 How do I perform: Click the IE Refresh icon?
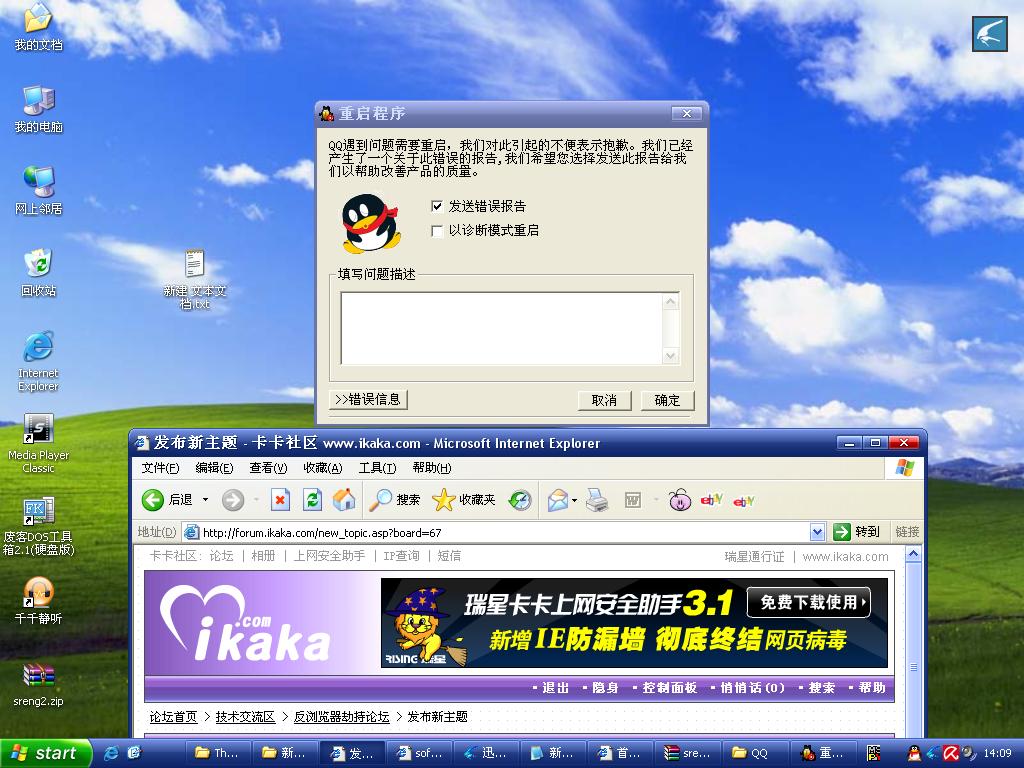pyautogui.click(x=313, y=500)
